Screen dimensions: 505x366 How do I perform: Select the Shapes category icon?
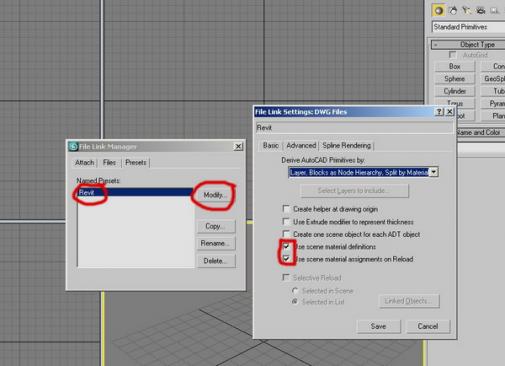pyautogui.click(x=453, y=11)
